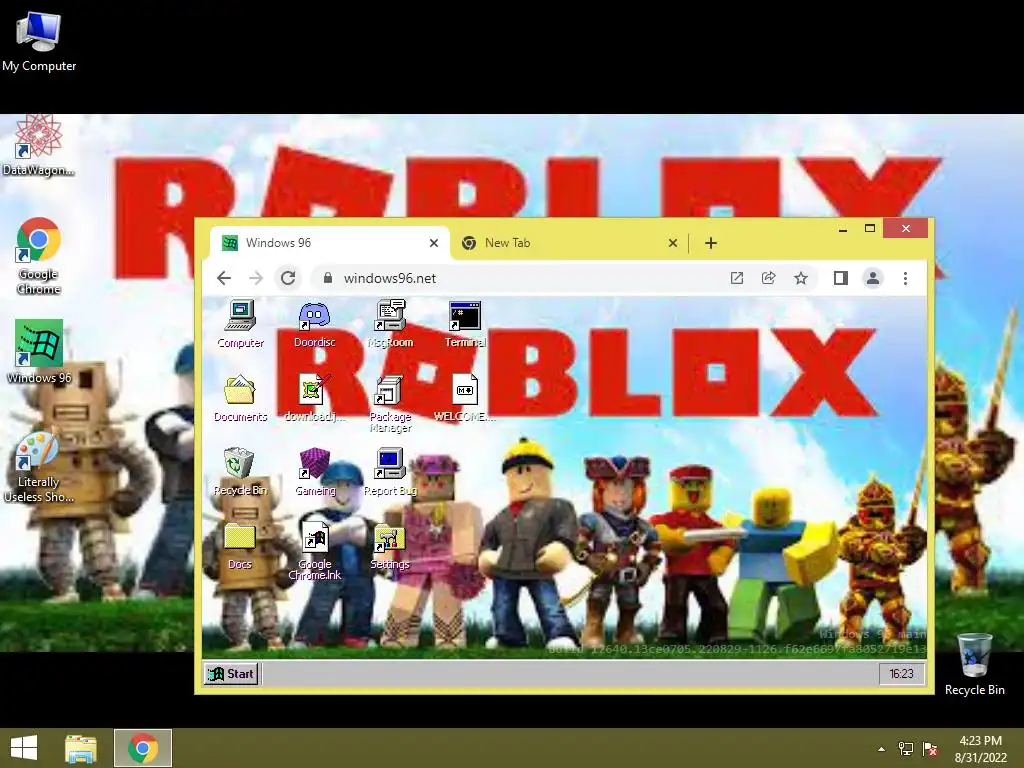This screenshot has width=1024, height=768.
Task: Show hidden system tray icons
Action: [882, 749]
